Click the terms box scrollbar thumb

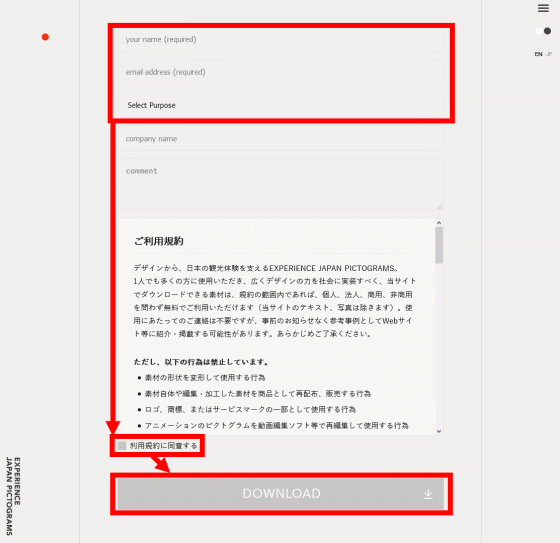[439, 245]
